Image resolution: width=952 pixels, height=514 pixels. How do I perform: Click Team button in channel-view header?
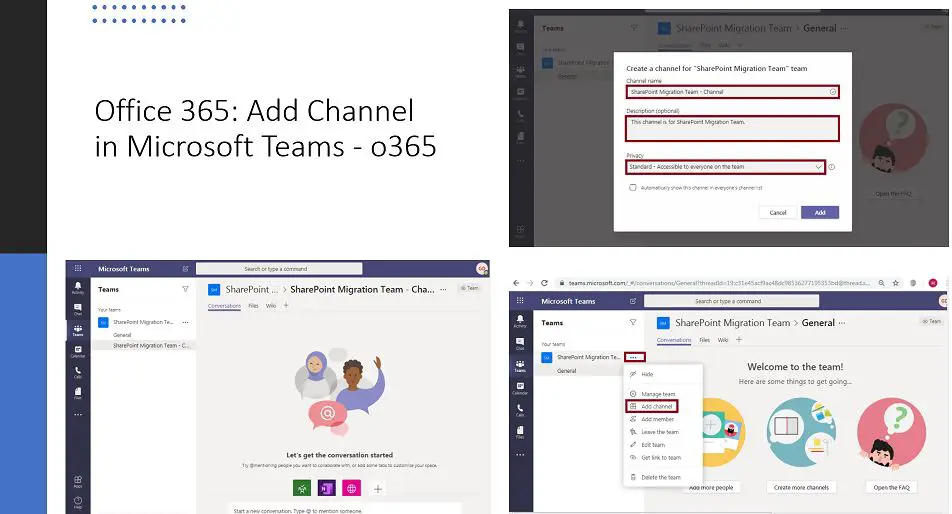pos(470,288)
